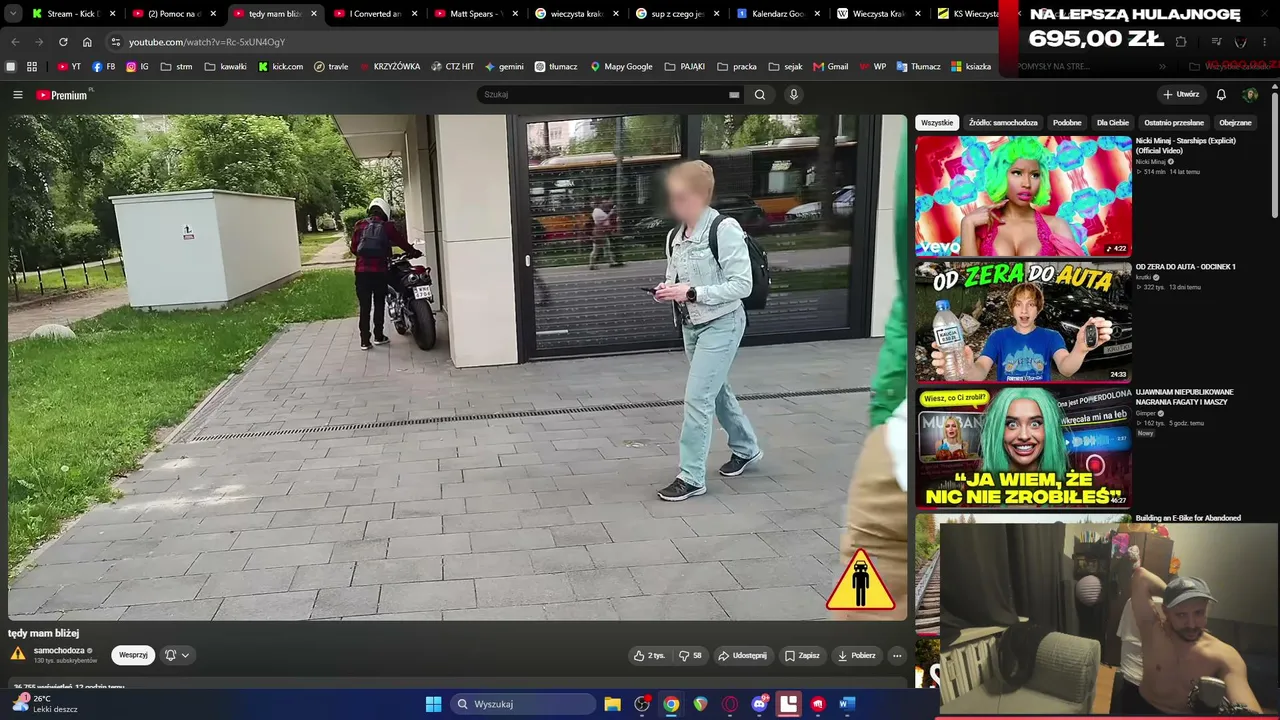Select the Obejrzane filter chip

(x=1235, y=123)
